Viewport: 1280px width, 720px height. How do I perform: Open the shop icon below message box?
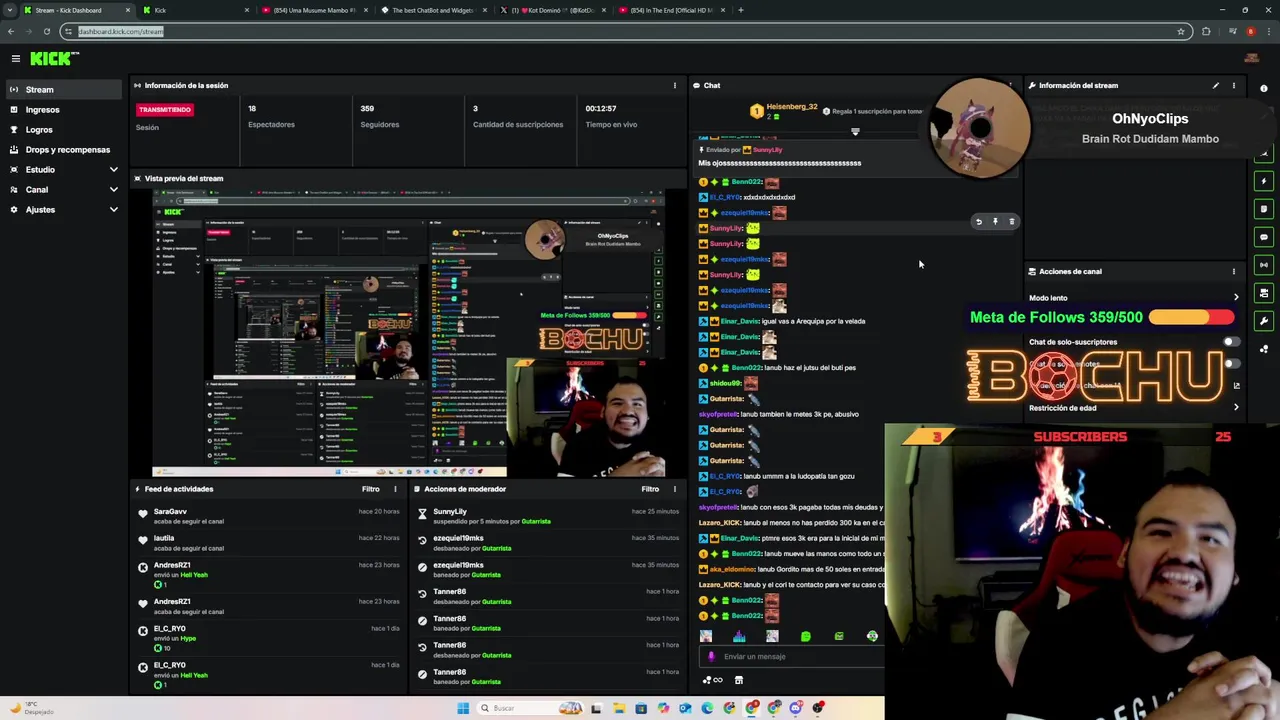[x=738, y=680]
